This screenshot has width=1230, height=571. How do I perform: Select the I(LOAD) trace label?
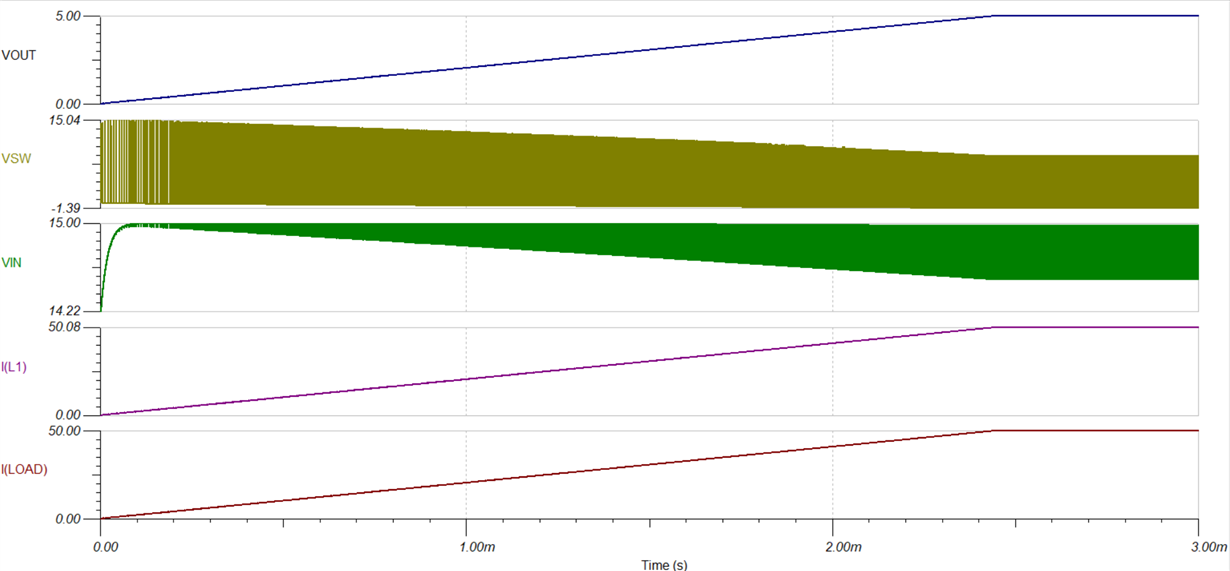(x=25, y=469)
